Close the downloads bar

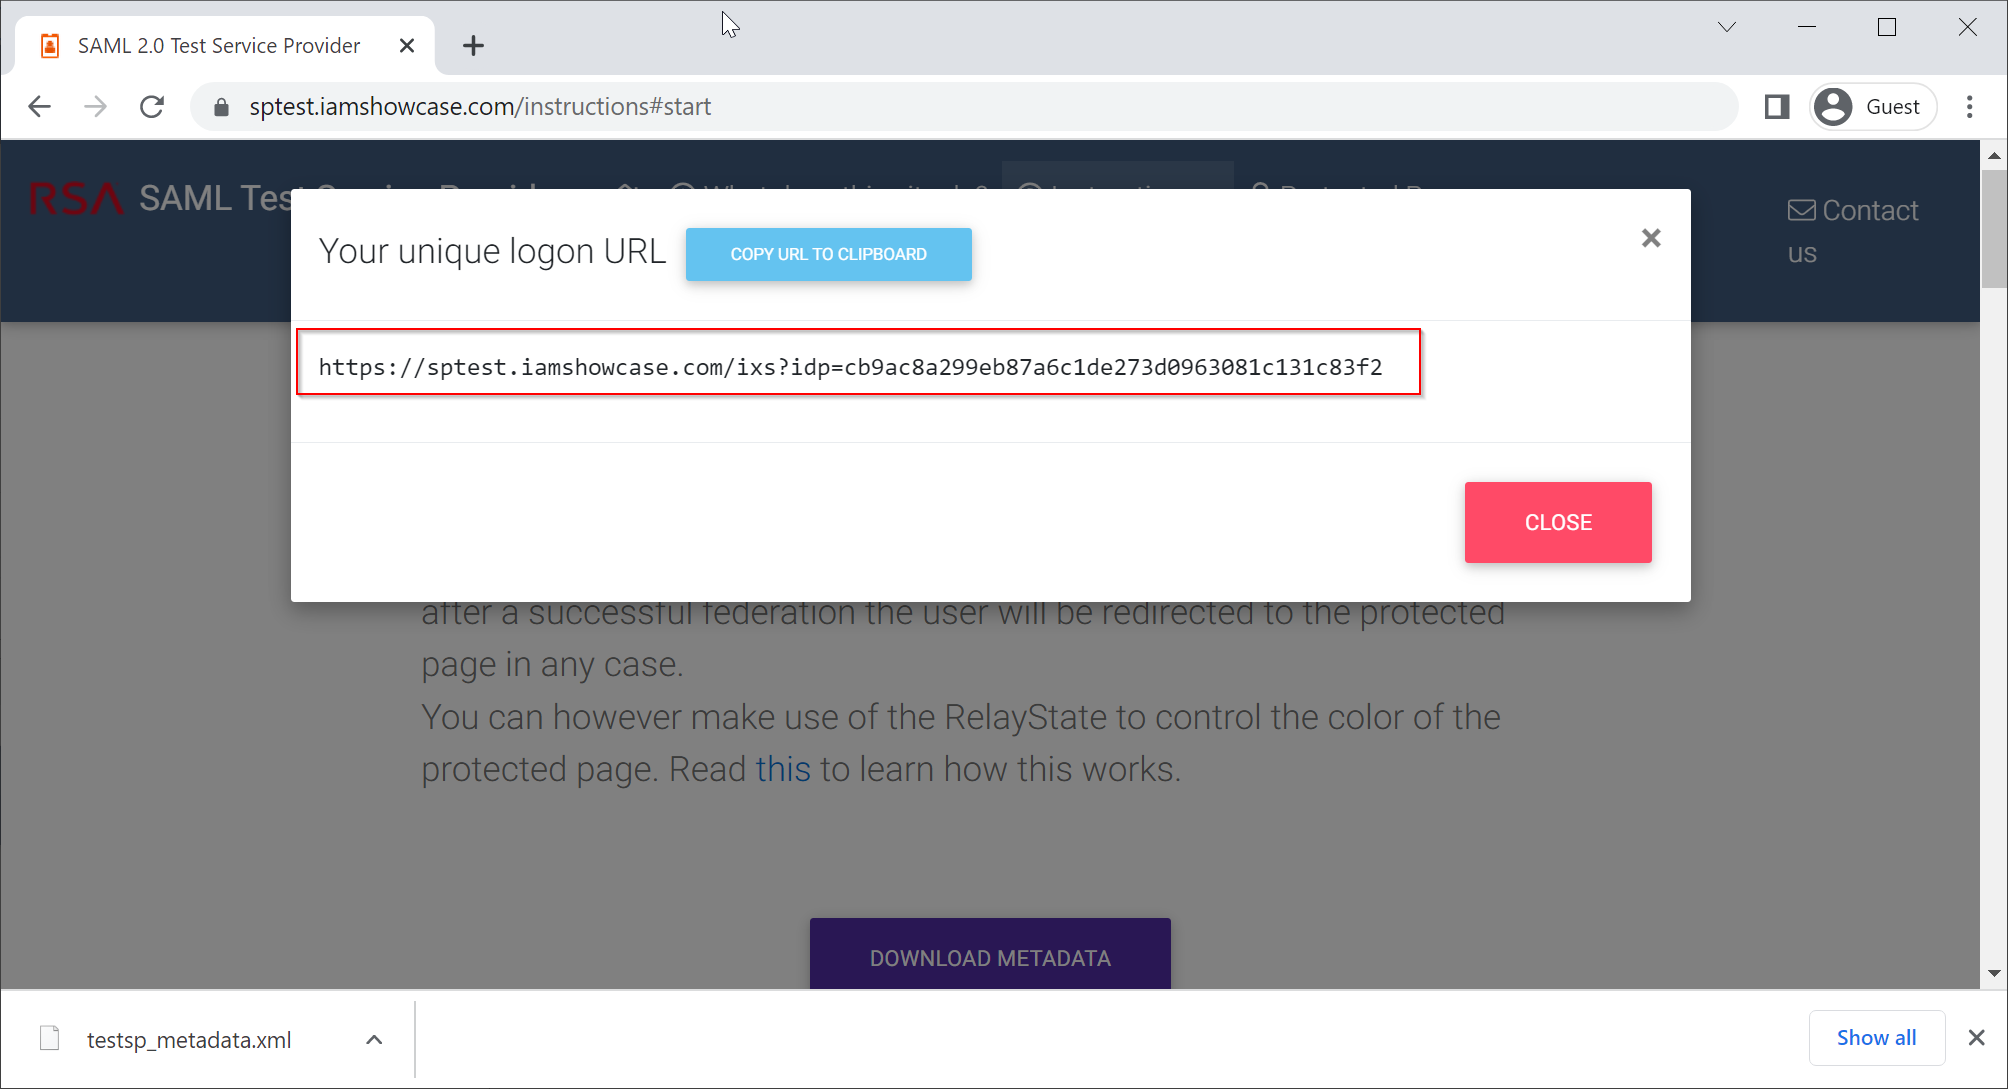1976,1038
